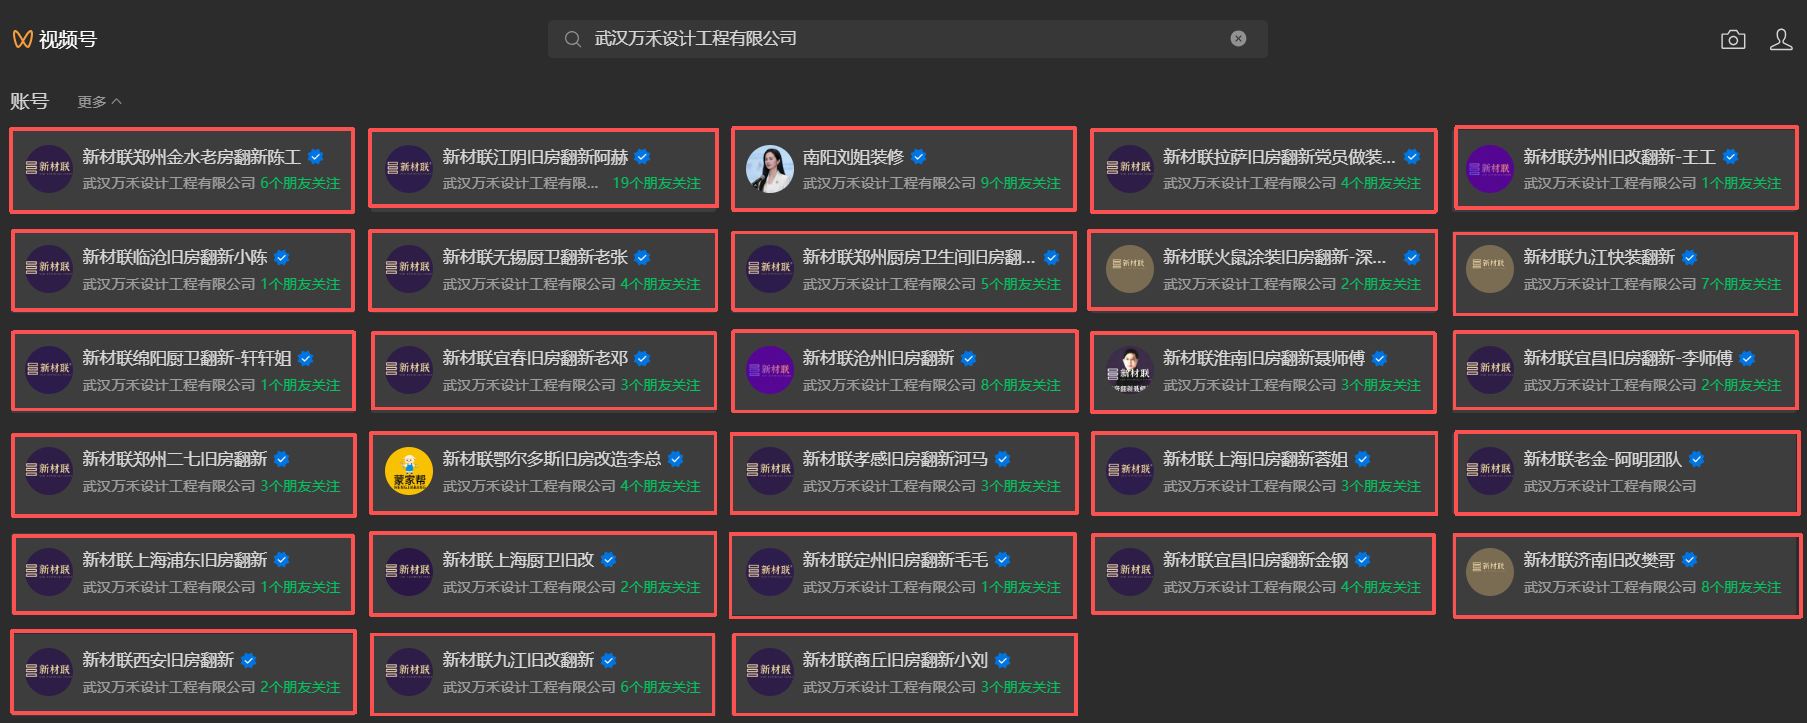Click 9个朋友关注 under 南阳刘姐装修

pos(1020,183)
